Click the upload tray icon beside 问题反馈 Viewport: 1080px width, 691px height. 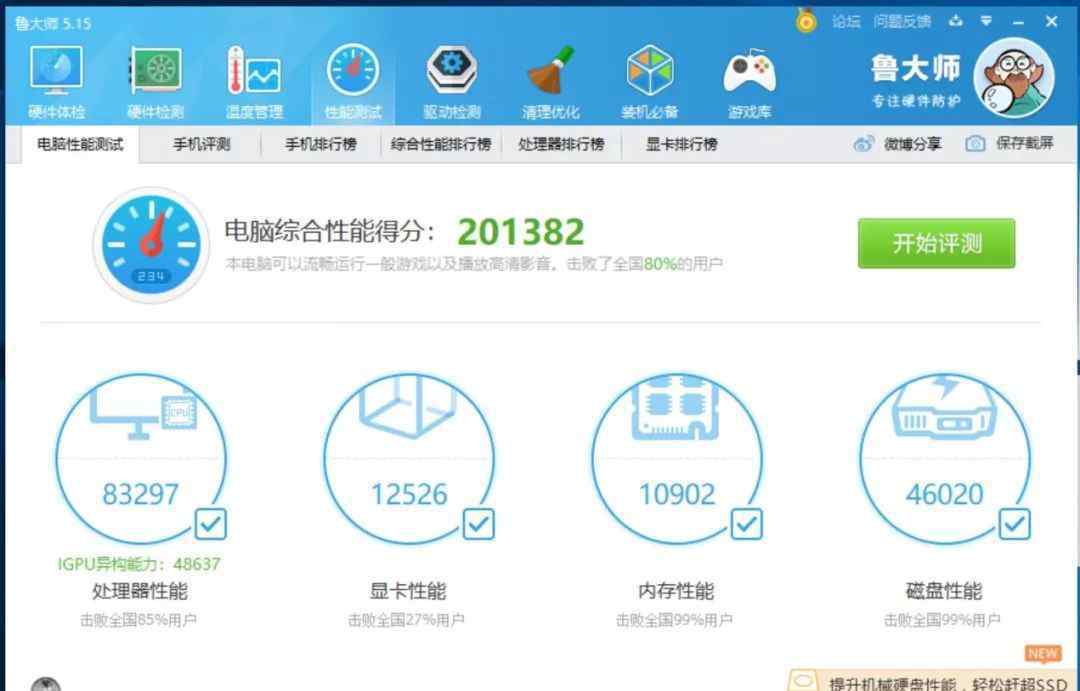955,21
